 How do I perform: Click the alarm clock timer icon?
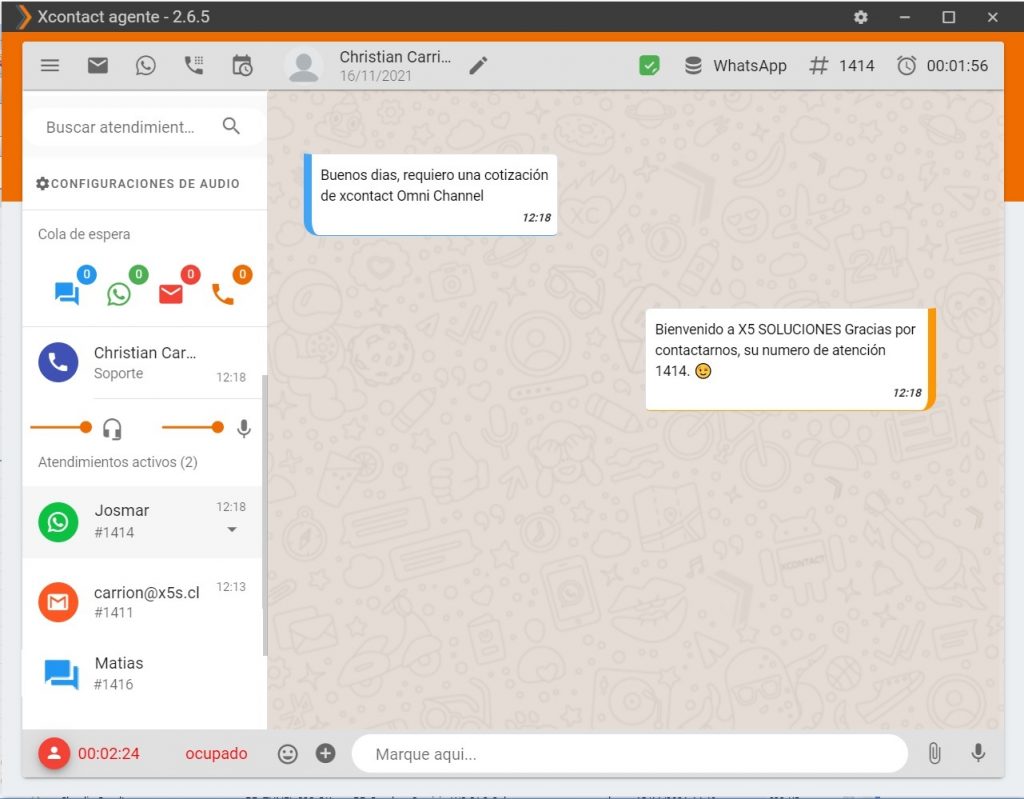(x=906, y=65)
